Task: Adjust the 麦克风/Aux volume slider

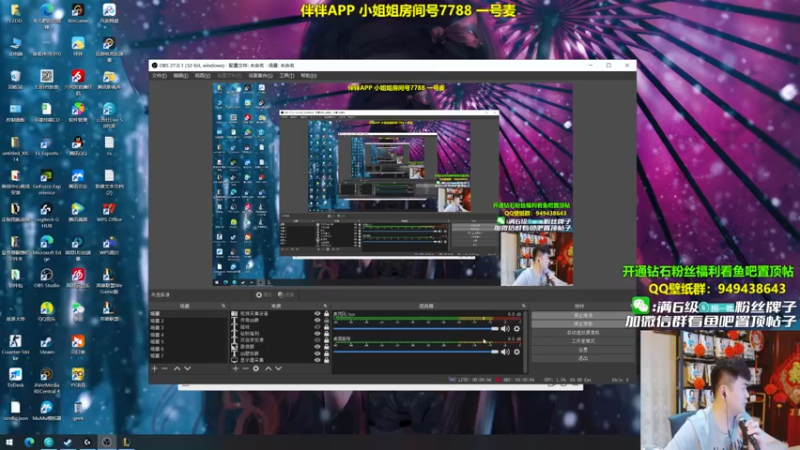Action: click(416, 329)
